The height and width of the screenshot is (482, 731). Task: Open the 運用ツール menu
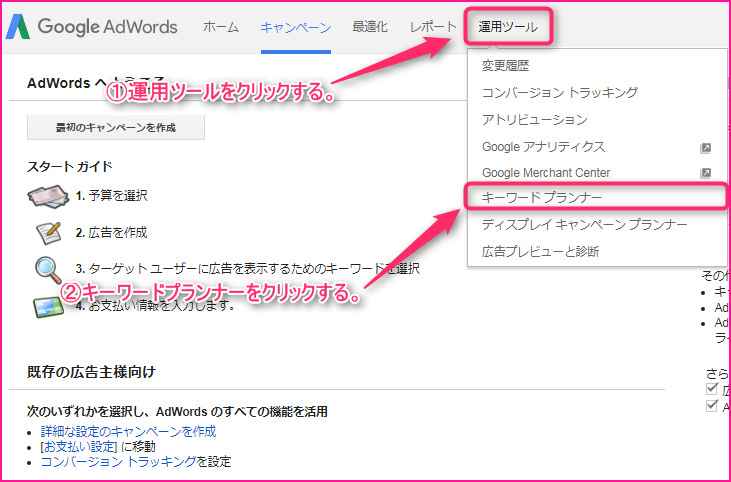(x=508, y=27)
